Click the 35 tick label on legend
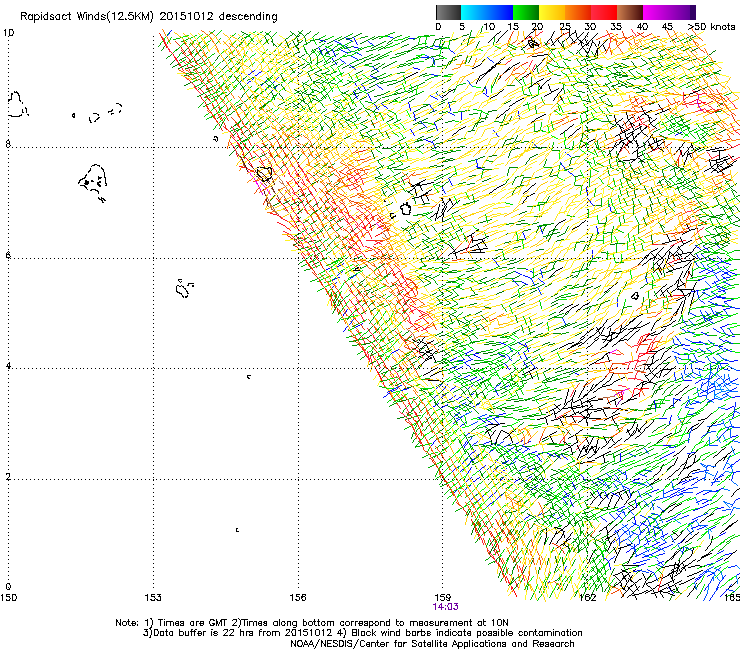 pos(616,26)
